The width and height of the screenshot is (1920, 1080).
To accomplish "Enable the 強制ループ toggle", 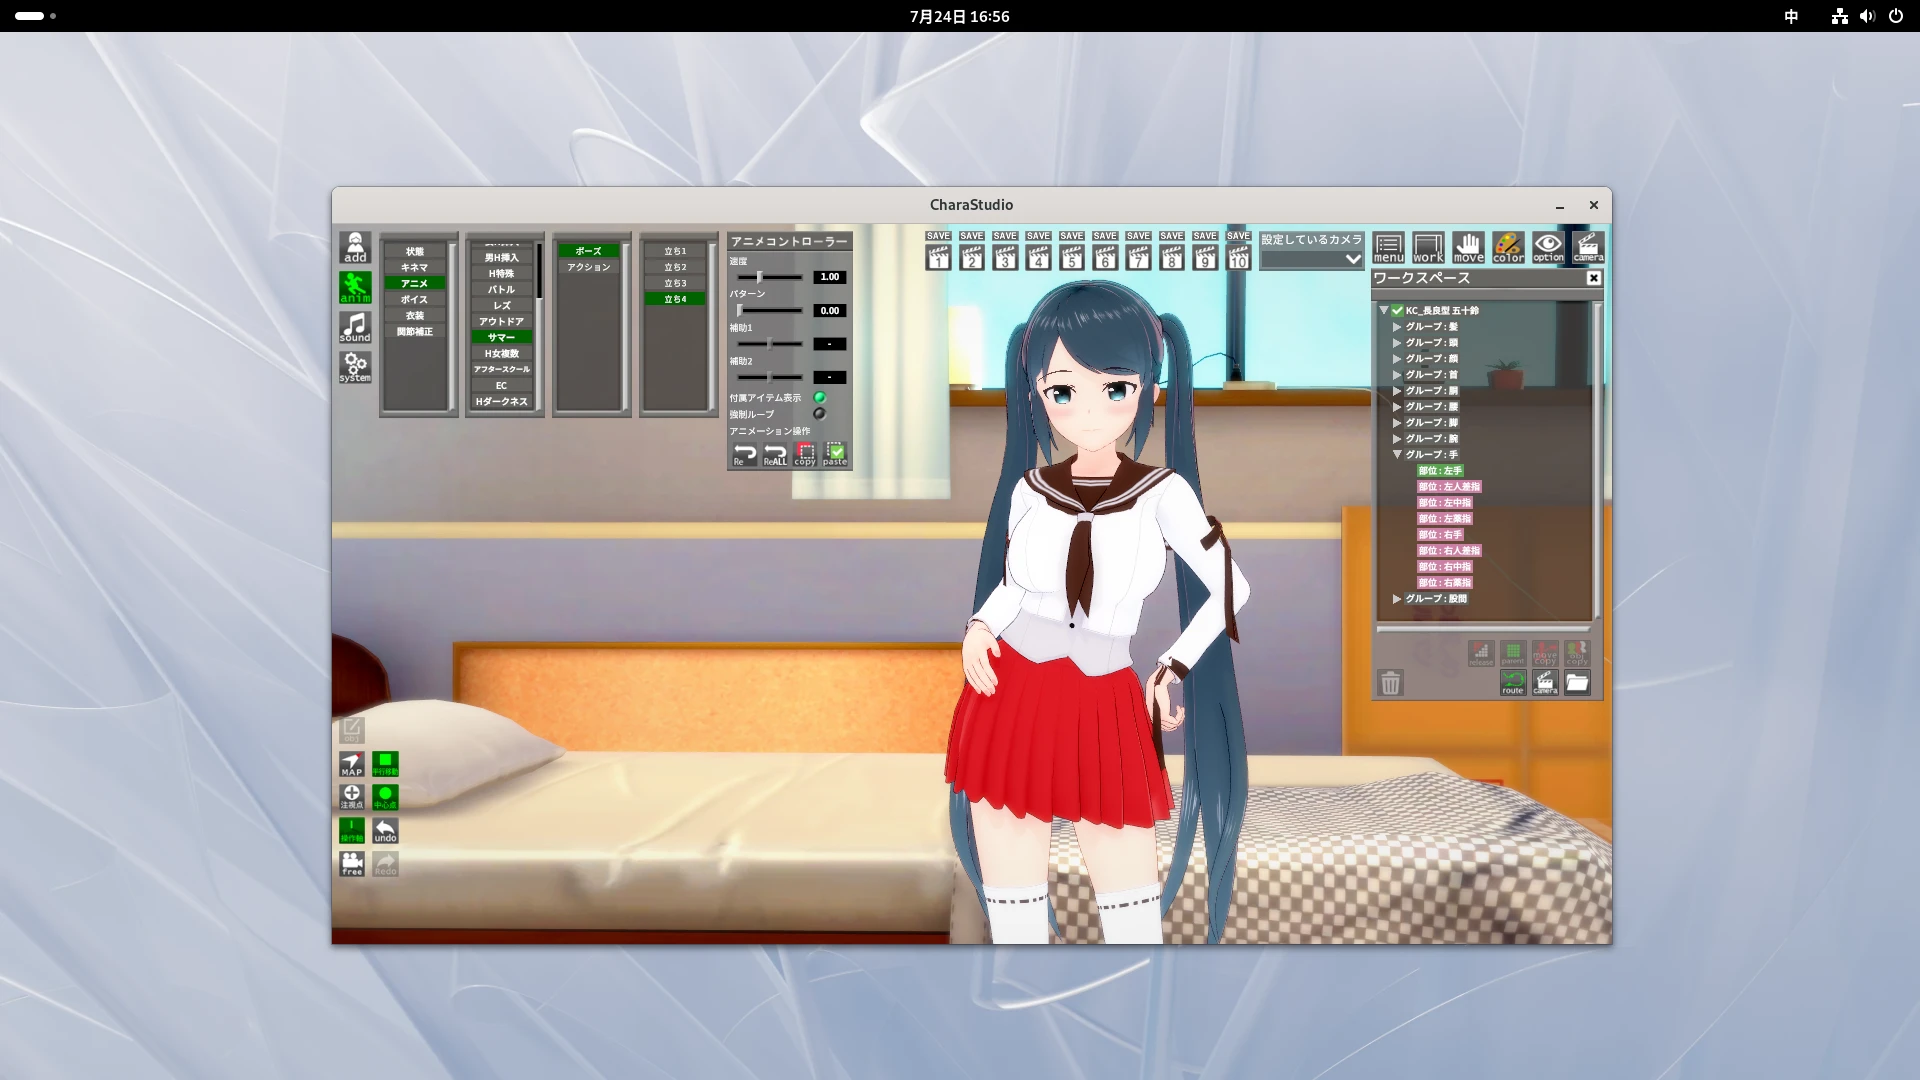I will point(820,414).
